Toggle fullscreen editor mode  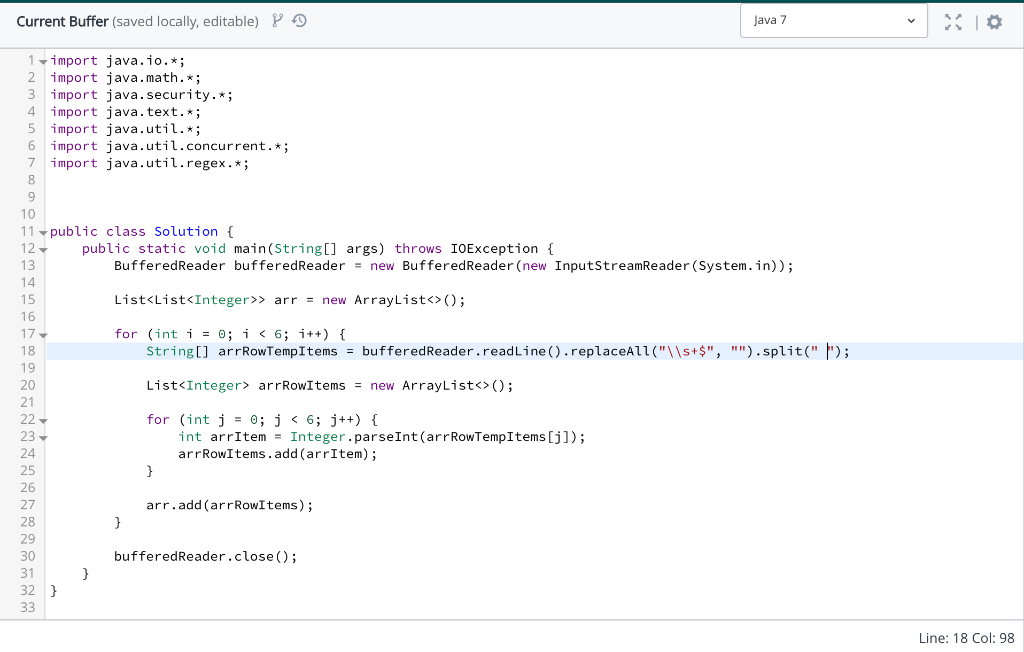coord(953,22)
